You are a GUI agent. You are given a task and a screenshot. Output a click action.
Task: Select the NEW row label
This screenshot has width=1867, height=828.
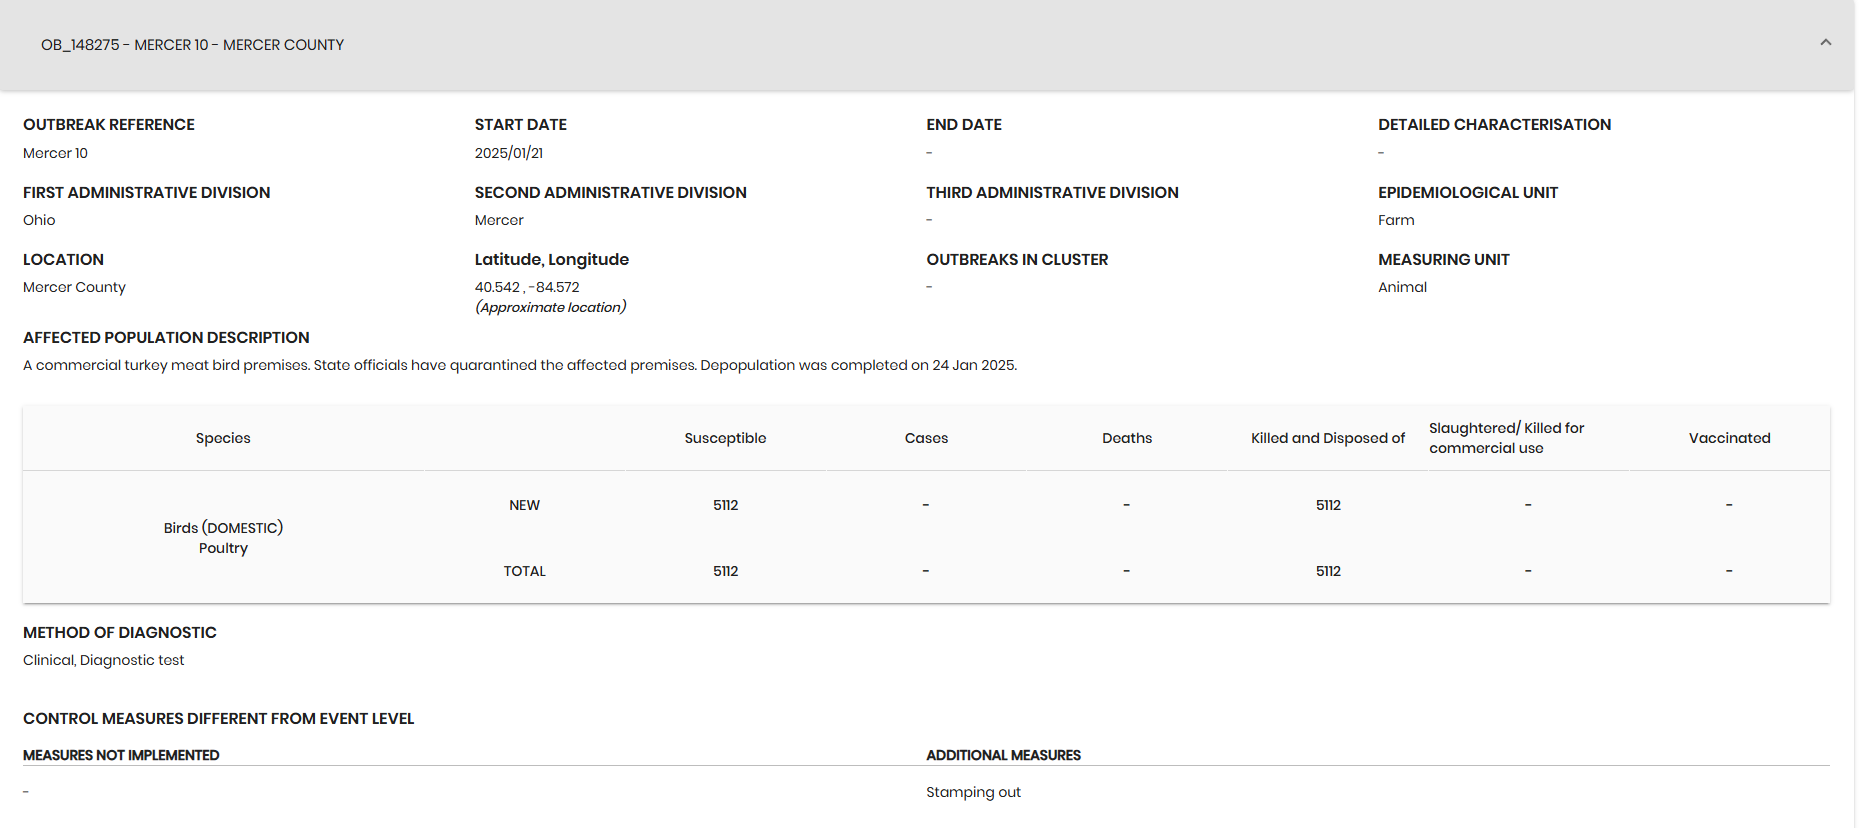pyautogui.click(x=524, y=505)
